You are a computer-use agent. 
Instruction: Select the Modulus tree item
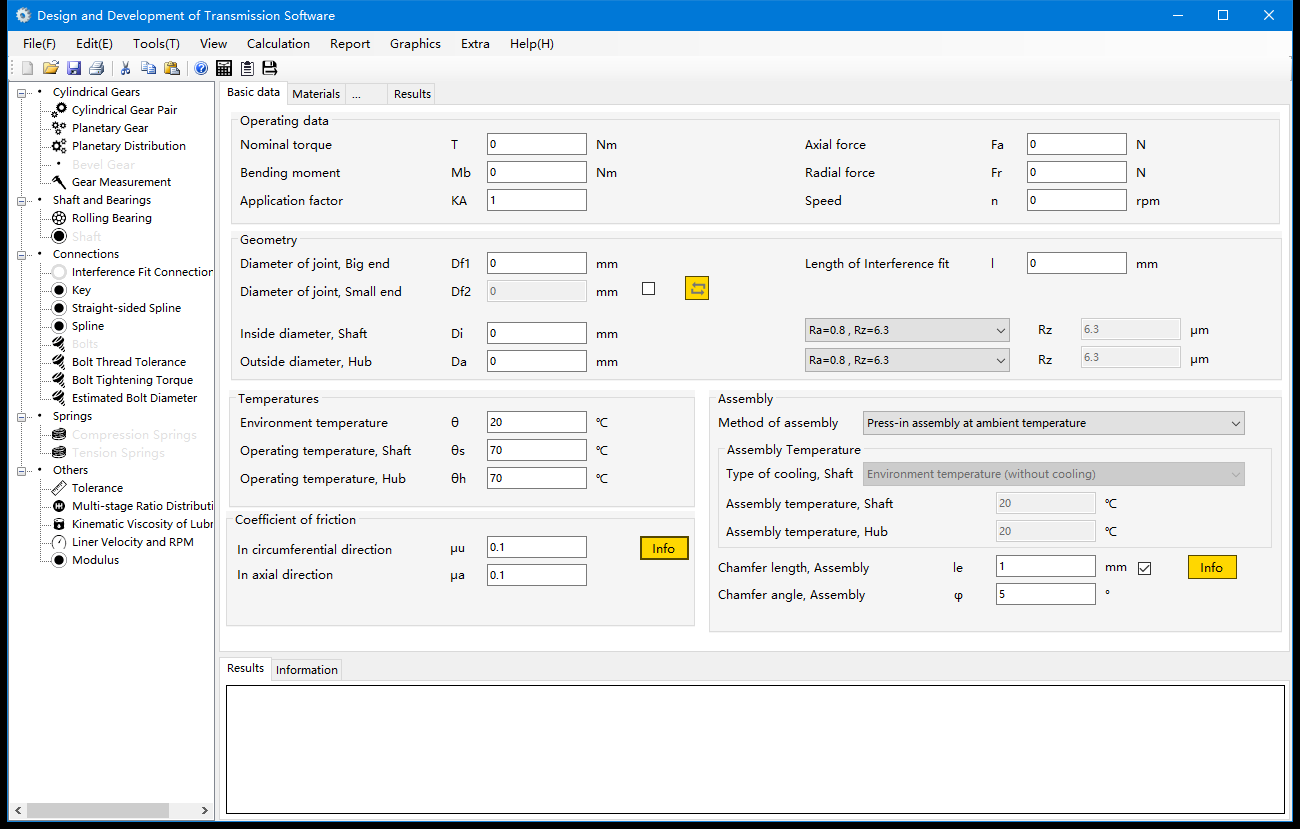pos(95,560)
